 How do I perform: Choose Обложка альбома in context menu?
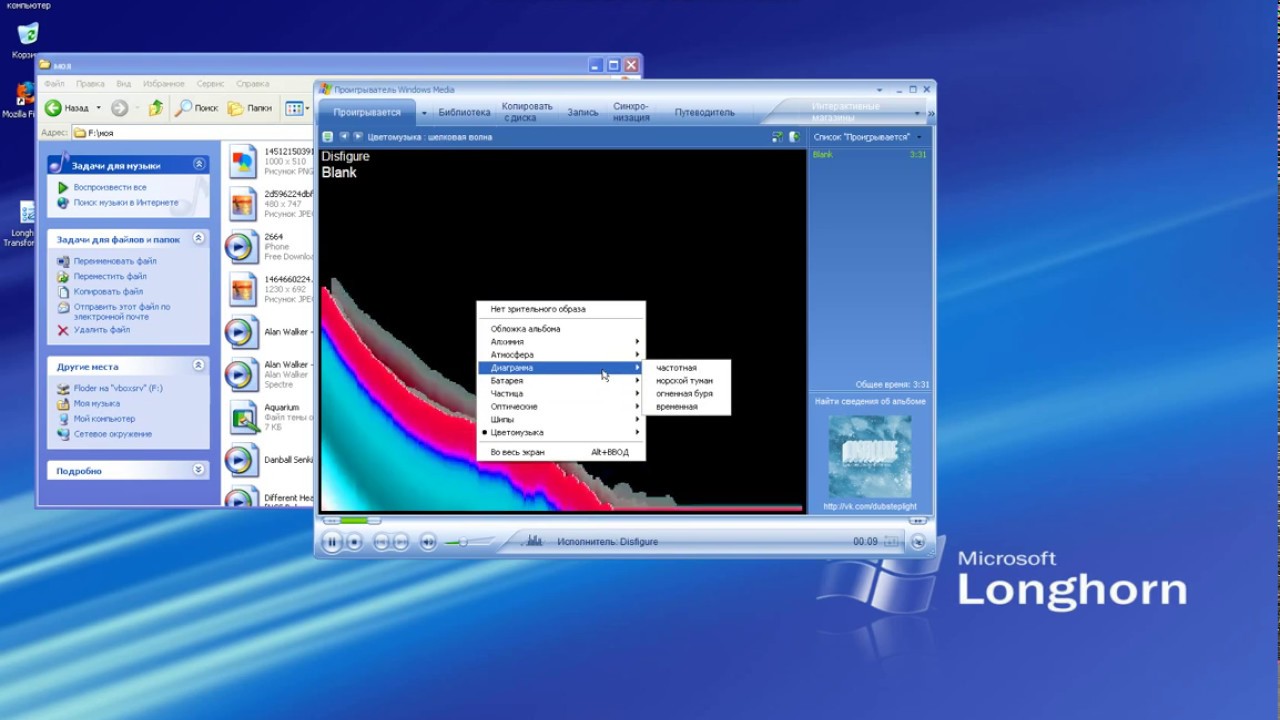561,329
